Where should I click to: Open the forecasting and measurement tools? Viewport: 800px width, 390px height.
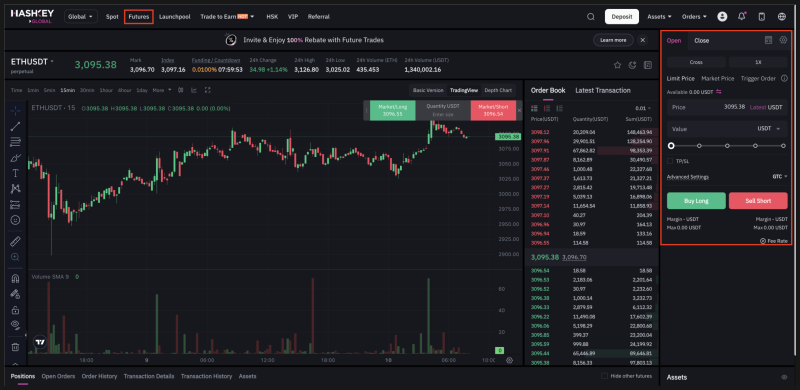coord(15,204)
